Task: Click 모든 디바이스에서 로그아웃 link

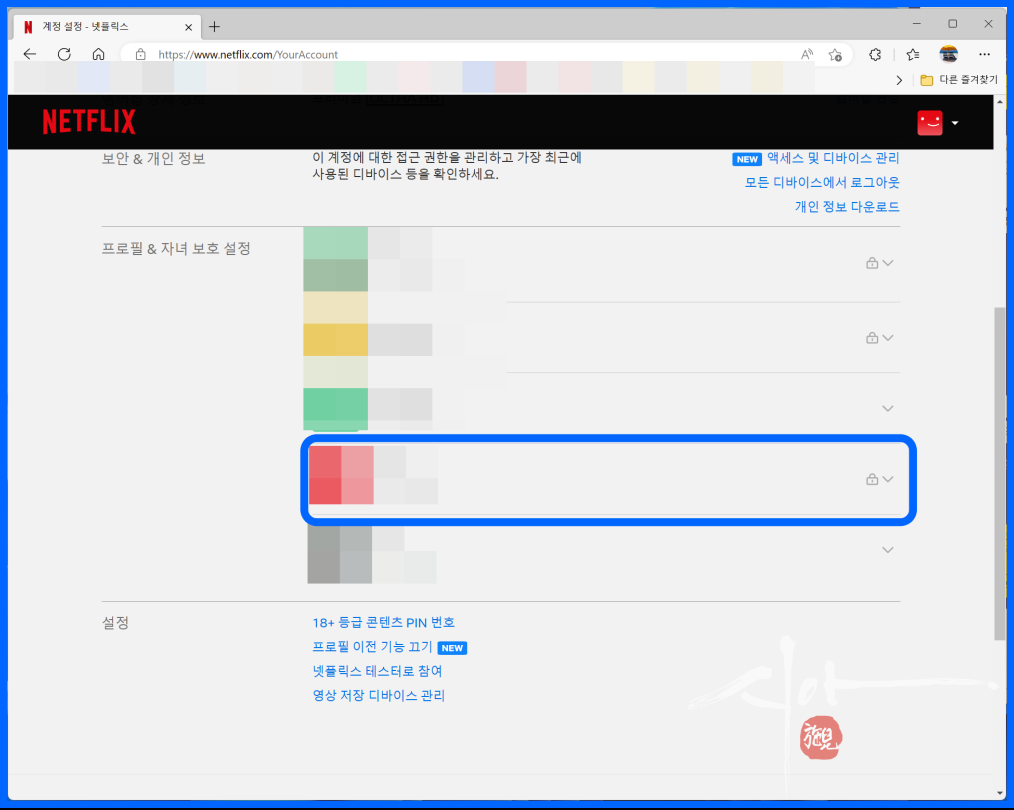Action: tap(822, 183)
